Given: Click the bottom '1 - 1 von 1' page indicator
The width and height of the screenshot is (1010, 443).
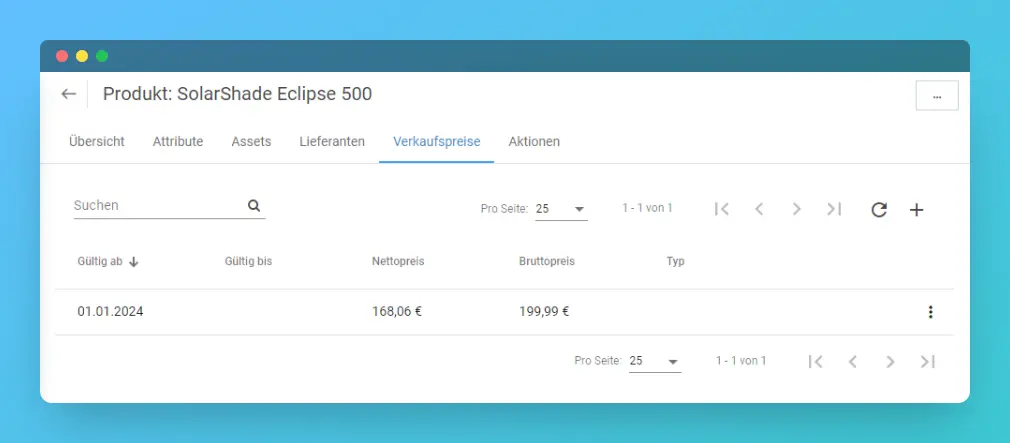Looking at the screenshot, I should tap(741, 361).
